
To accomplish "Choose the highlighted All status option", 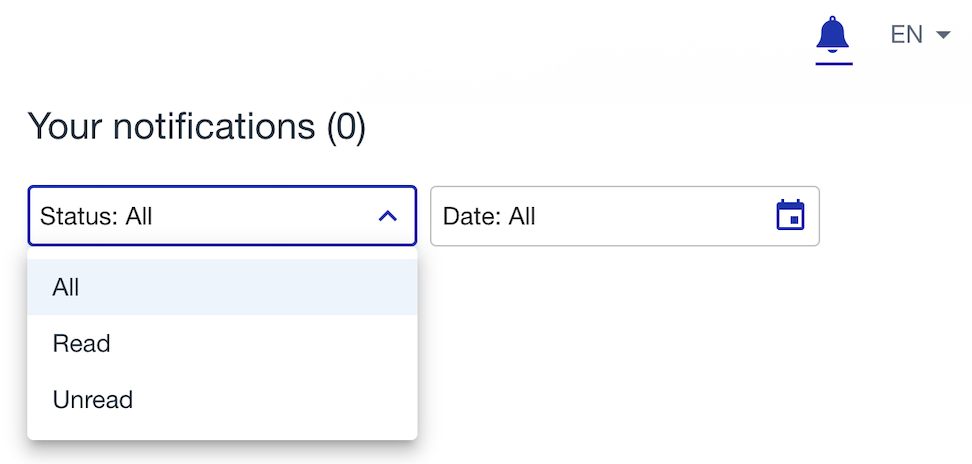I will (x=222, y=287).
